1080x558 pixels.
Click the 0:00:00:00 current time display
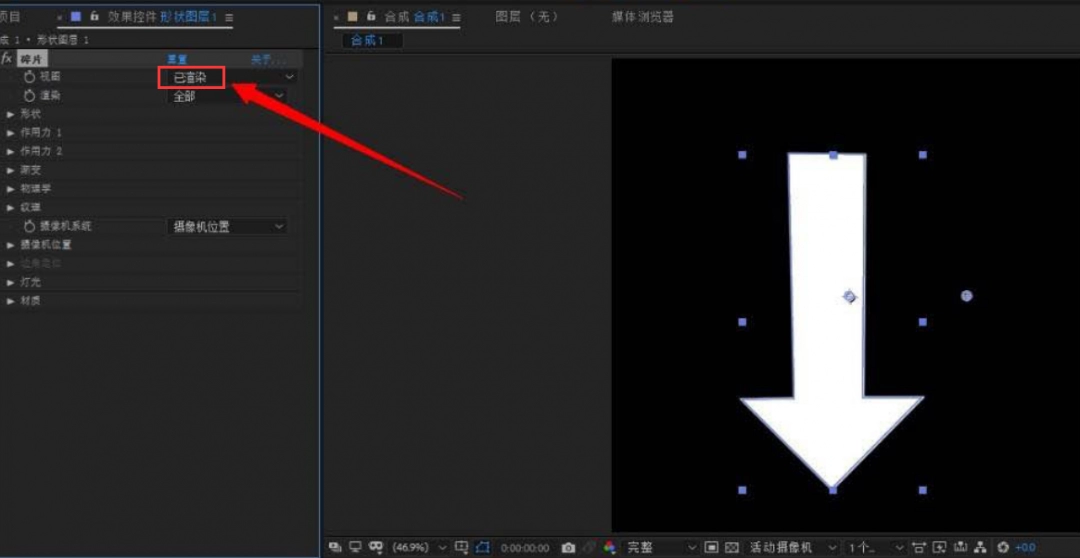click(x=524, y=548)
